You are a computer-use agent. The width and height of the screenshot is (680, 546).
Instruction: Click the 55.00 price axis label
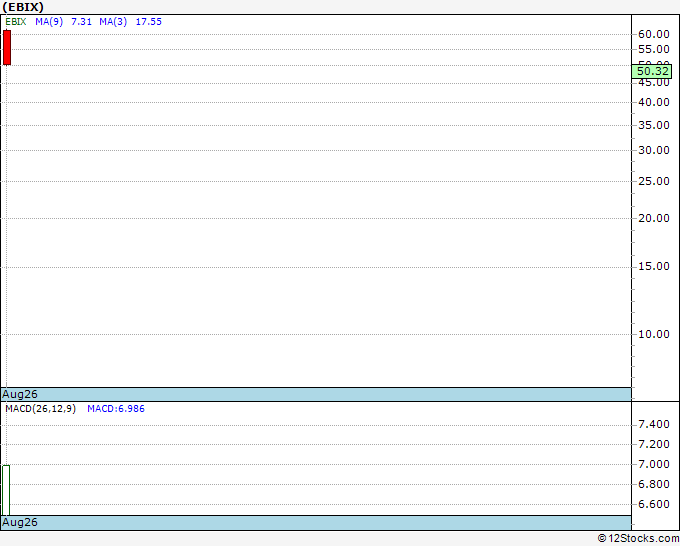[x=654, y=49]
